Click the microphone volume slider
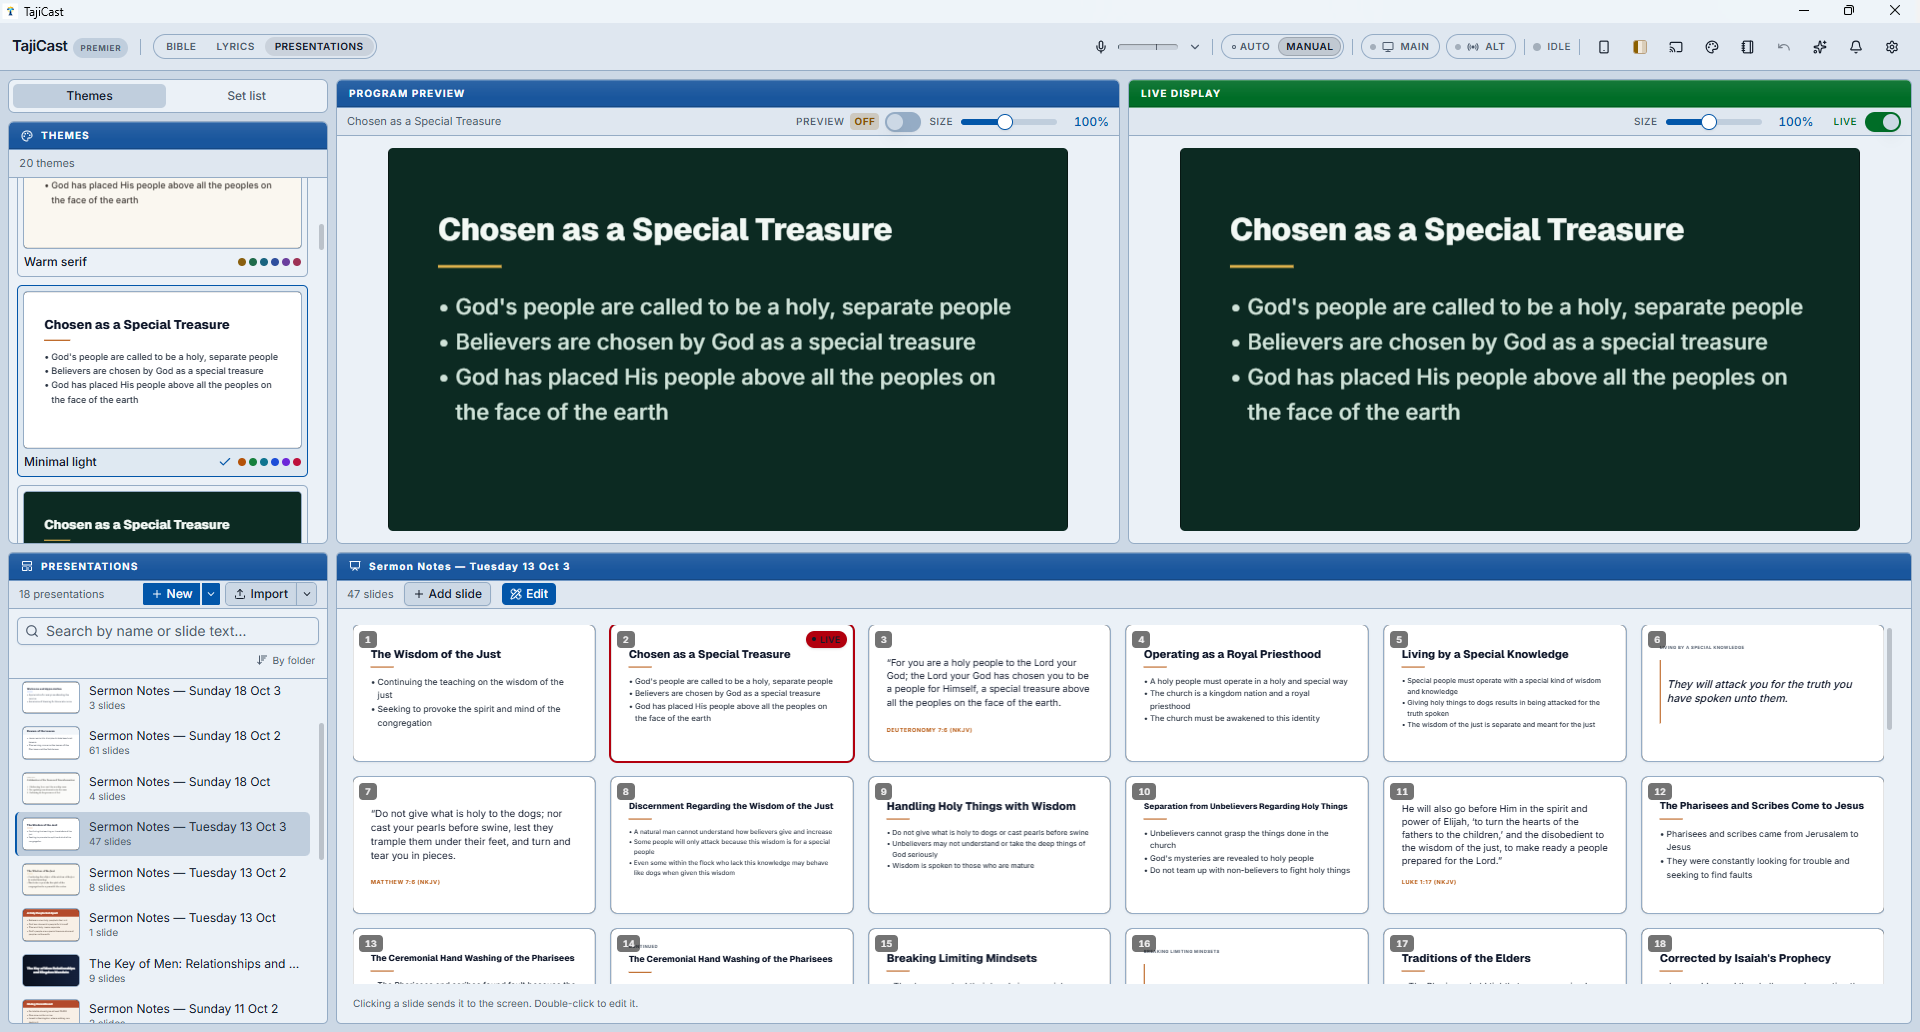The height and width of the screenshot is (1032, 1920). tap(1148, 47)
